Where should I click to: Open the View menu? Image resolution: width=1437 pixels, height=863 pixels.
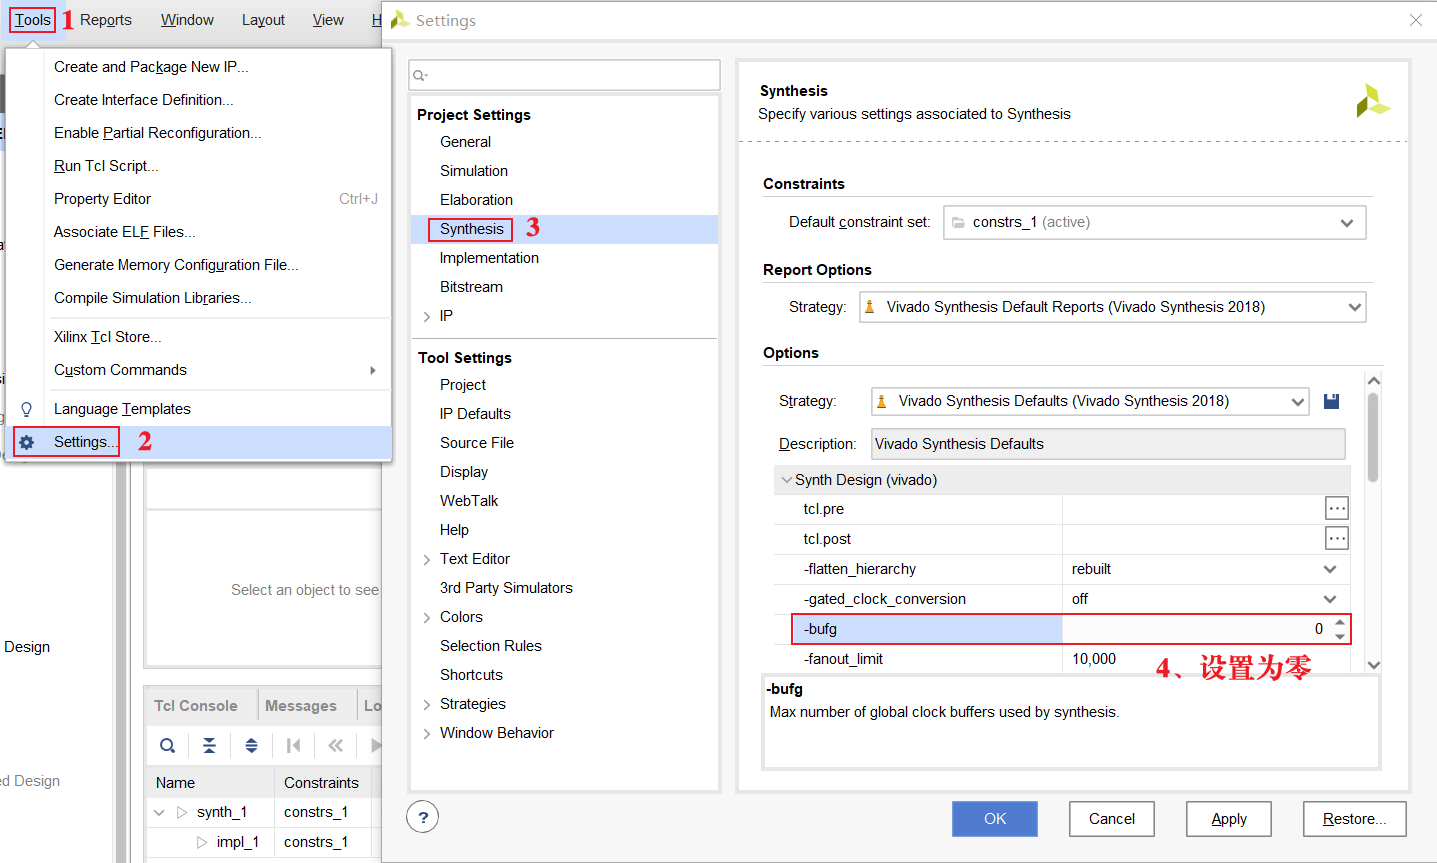click(x=328, y=20)
